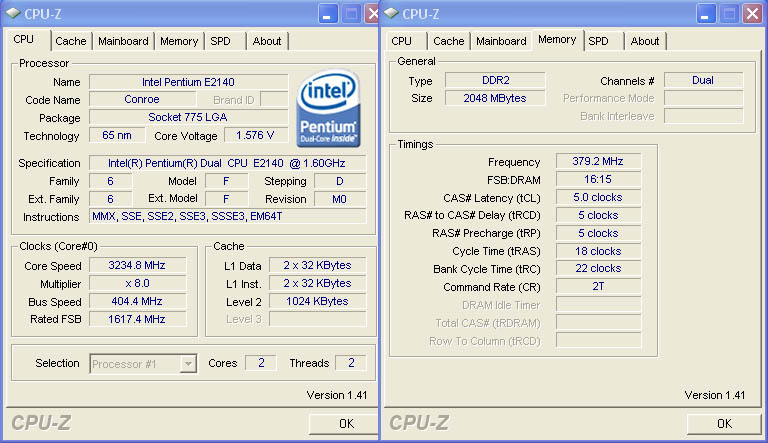Minimize the left CPU-Z window

tap(328, 13)
